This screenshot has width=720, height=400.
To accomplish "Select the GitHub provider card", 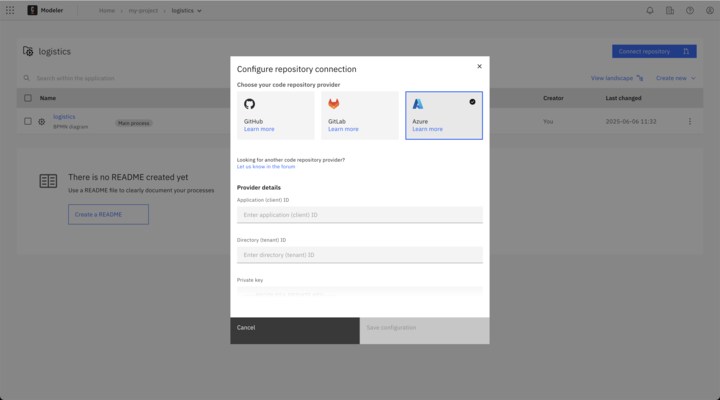I will pyautogui.click(x=276, y=115).
